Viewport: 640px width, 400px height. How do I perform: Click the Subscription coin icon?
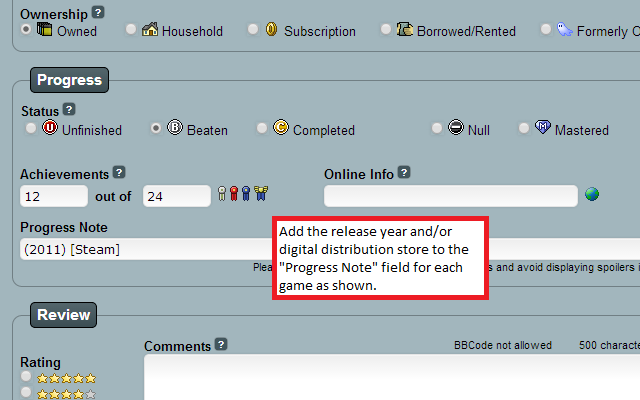click(271, 29)
